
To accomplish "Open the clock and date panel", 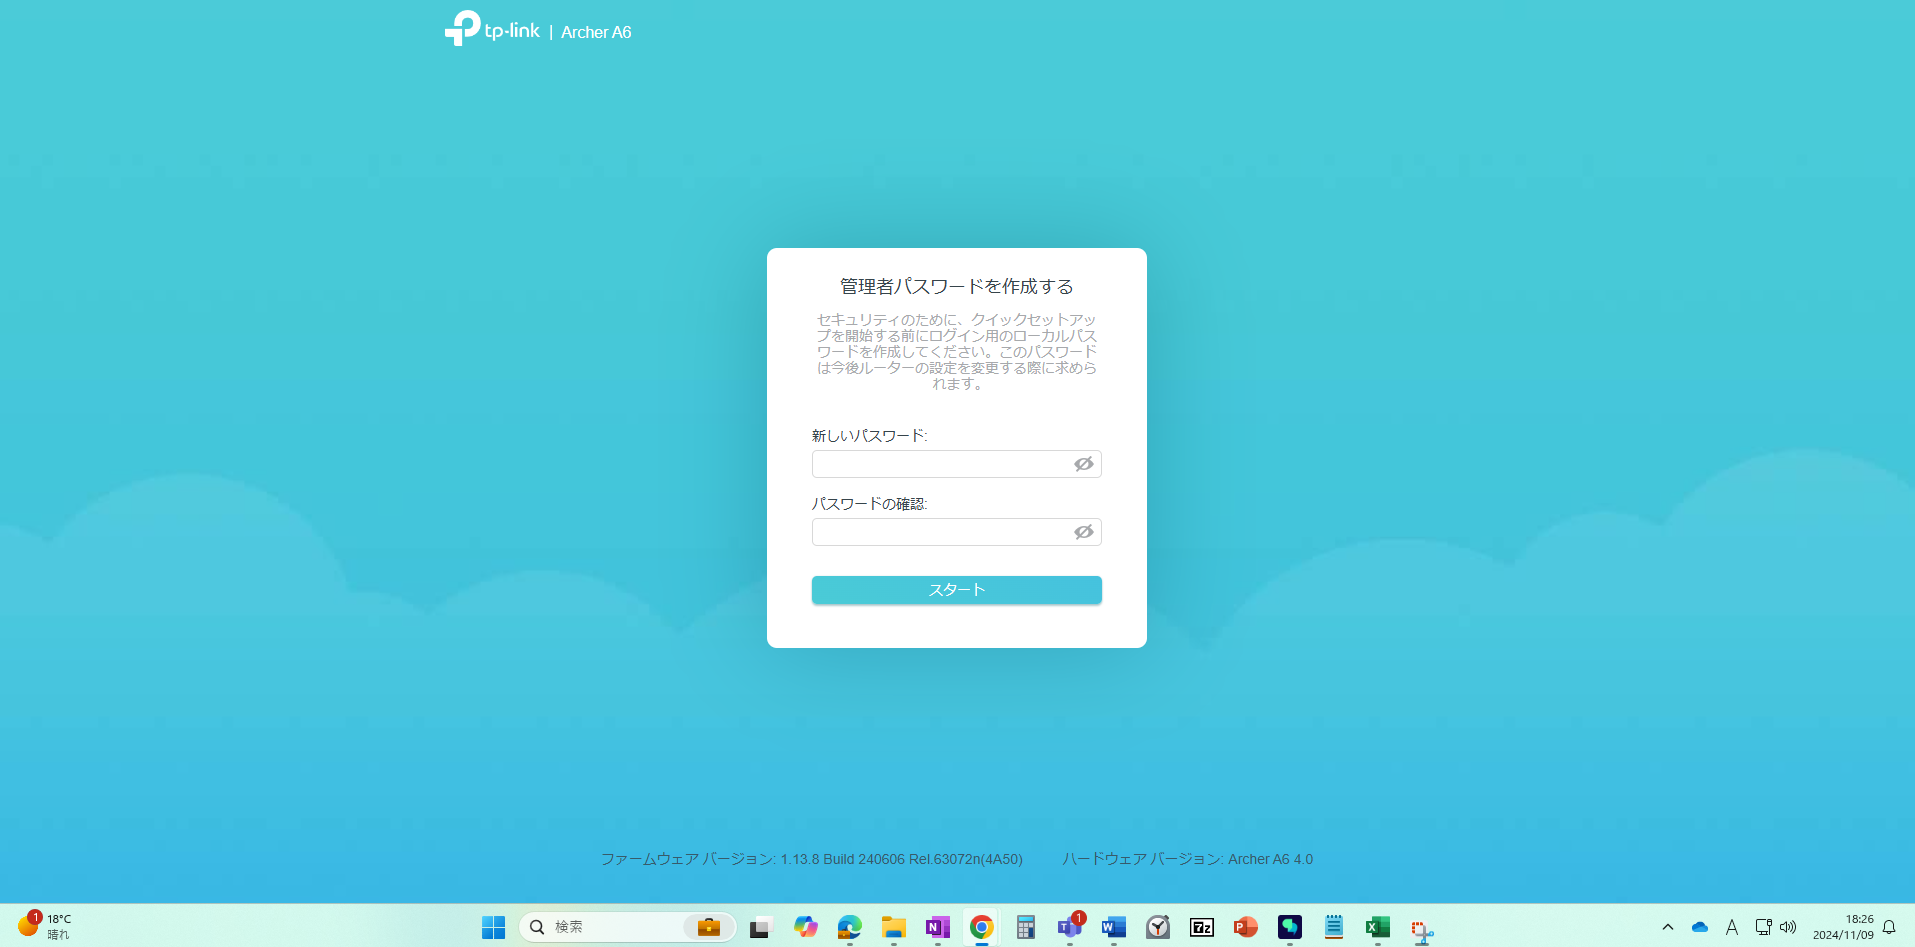I will pos(1843,927).
